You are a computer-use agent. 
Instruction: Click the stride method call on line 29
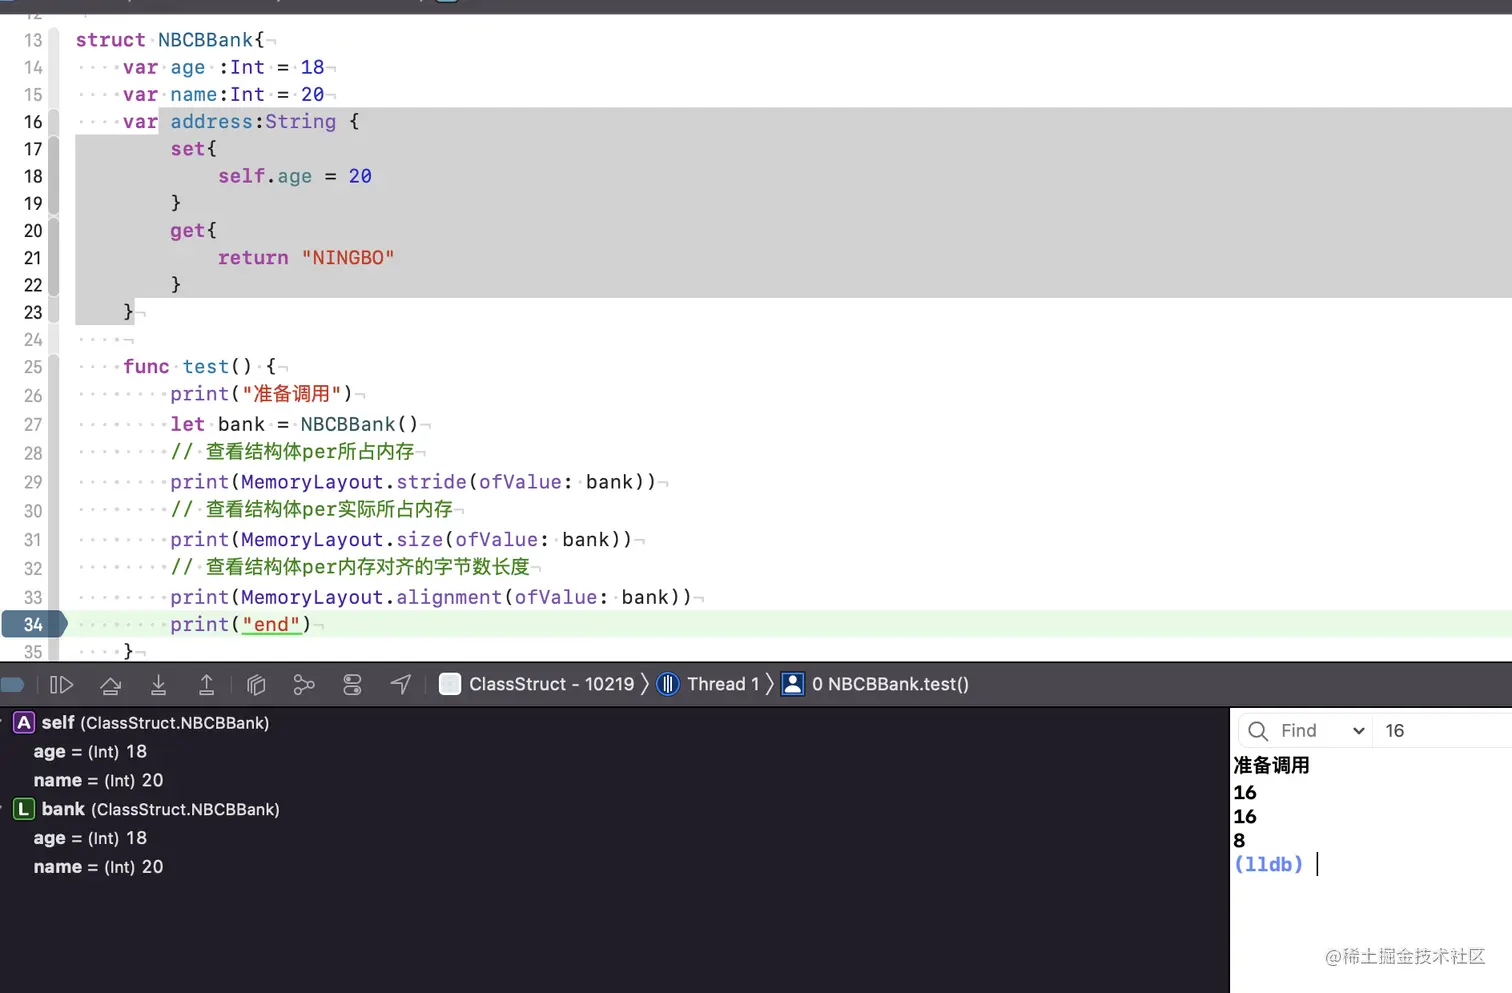pos(431,482)
